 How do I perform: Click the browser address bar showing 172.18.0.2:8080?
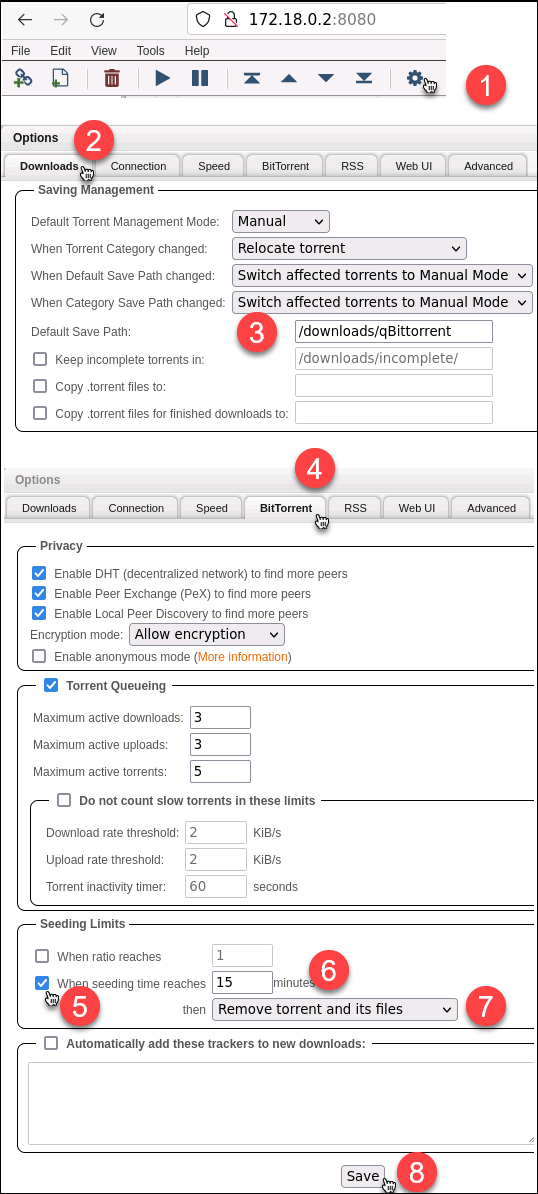pyautogui.click(x=316, y=19)
